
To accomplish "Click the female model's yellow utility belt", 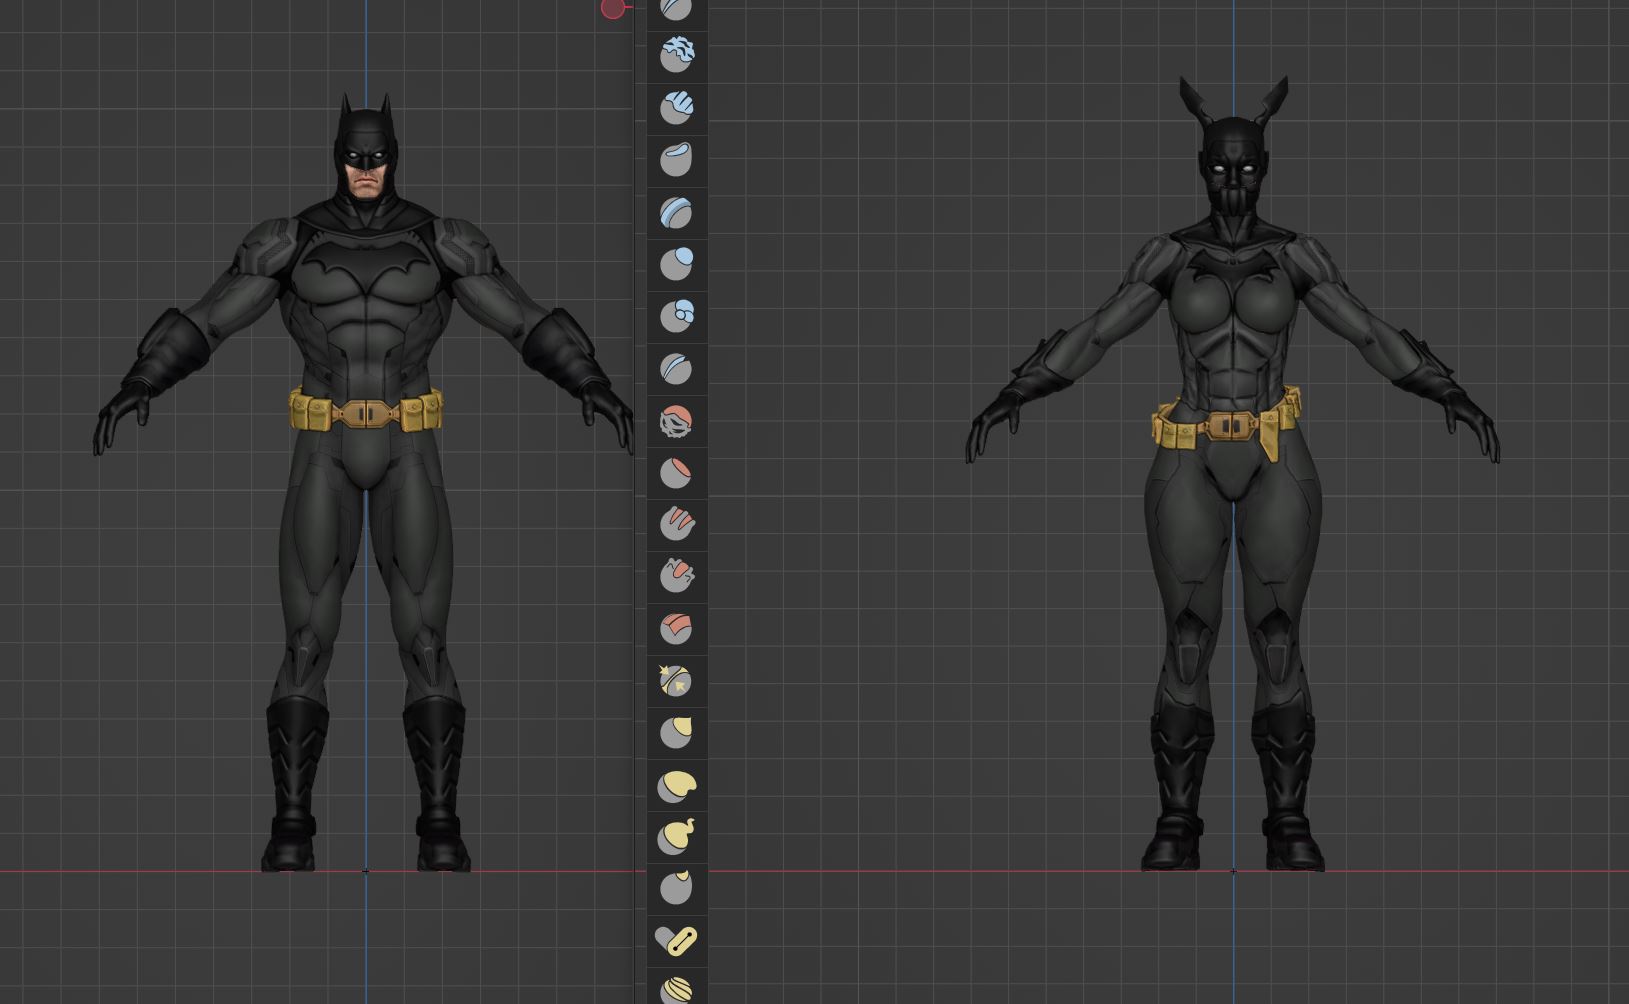I will (x=1228, y=427).
